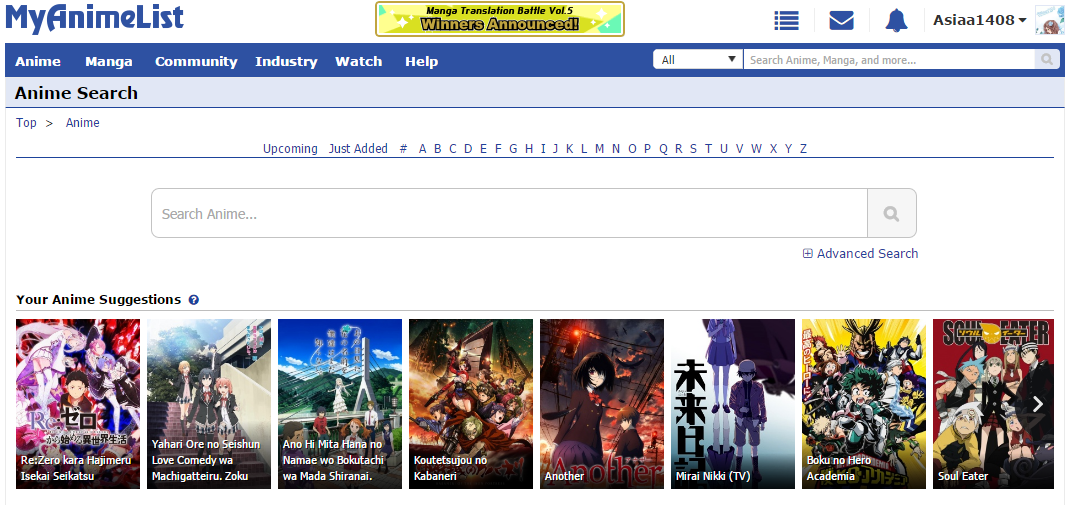This screenshot has width=1069, height=505.
Task: Click the header search magnifier button
Action: tap(1047, 60)
